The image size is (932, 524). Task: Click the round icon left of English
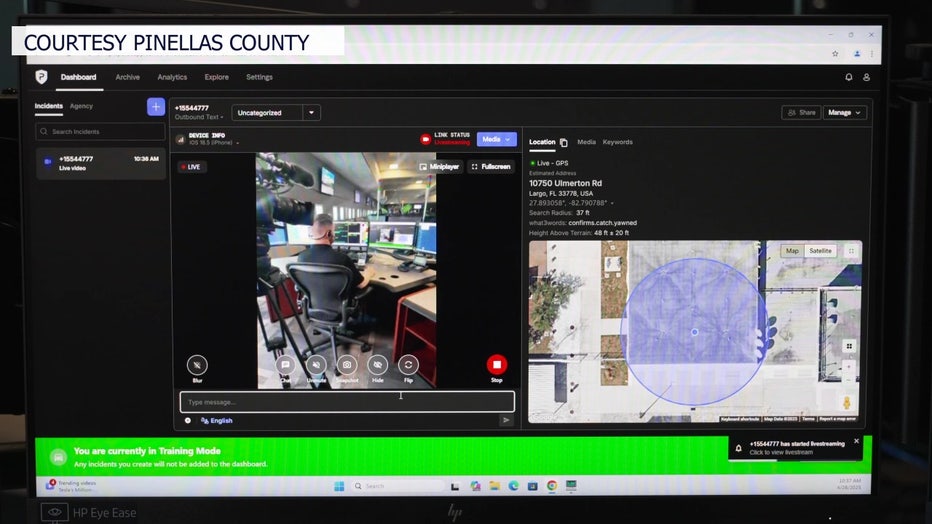pyautogui.click(x=188, y=421)
